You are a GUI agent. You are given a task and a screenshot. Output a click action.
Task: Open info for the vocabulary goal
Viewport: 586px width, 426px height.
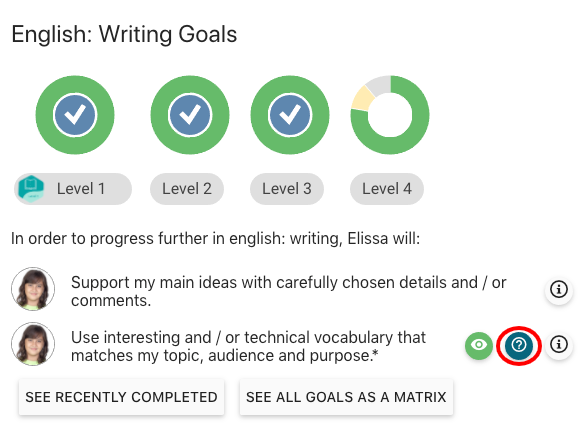click(x=559, y=344)
